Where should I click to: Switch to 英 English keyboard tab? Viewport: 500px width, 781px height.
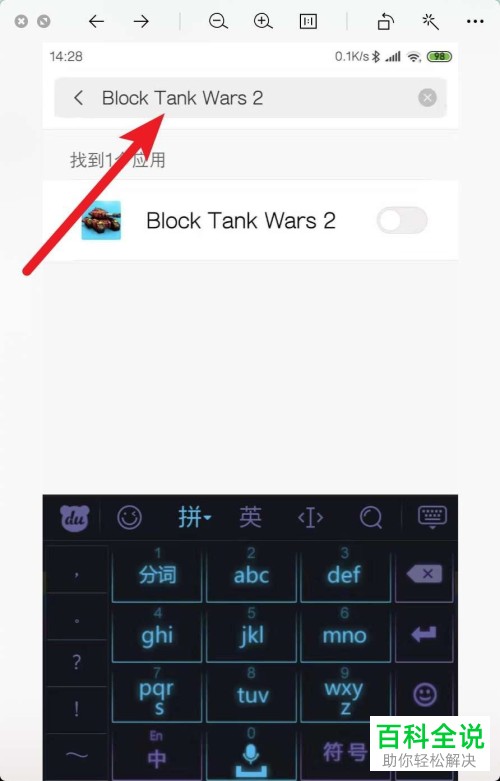(250, 518)
